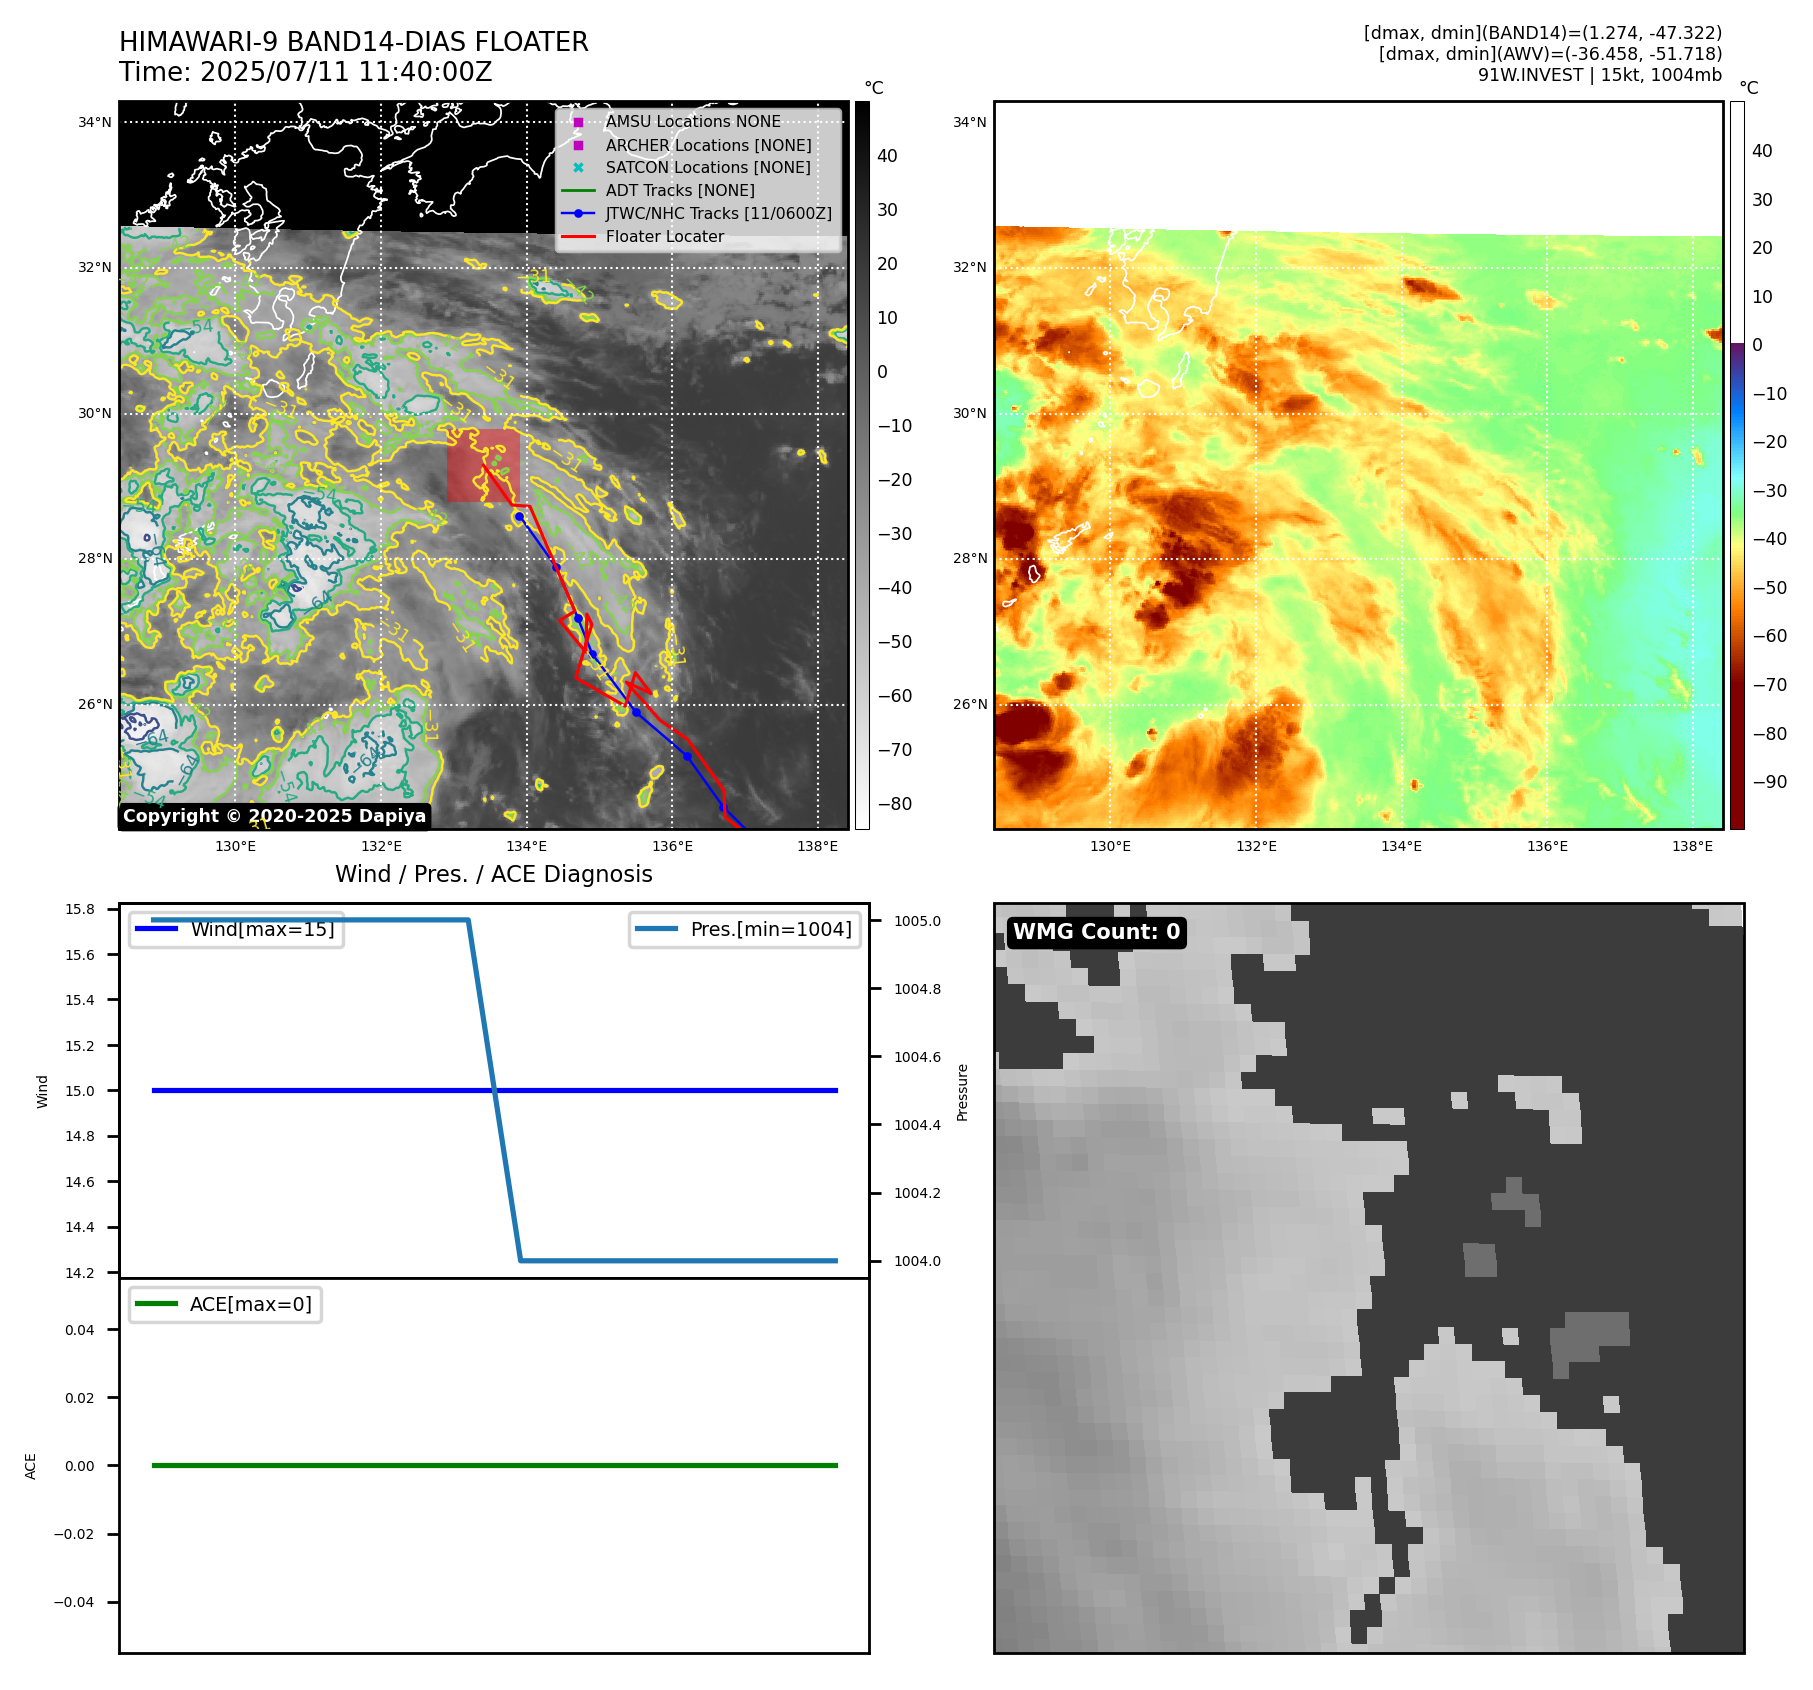Click the JTWC track point near 136.2°E
The height and width of the screenshot is (1690, 1813).
pos(687,756)
